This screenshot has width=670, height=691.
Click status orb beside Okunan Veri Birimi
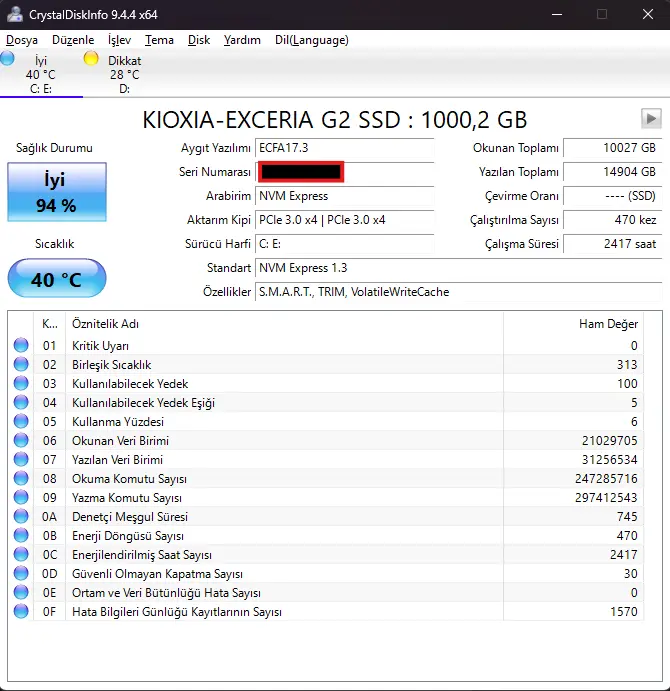tap(21, 440)
